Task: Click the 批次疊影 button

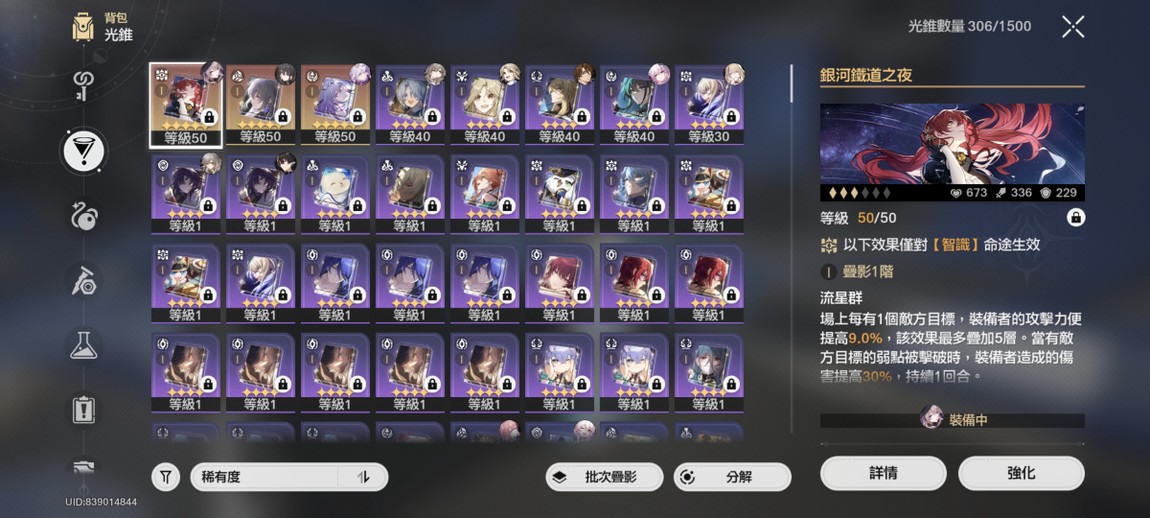Action: 604,477
